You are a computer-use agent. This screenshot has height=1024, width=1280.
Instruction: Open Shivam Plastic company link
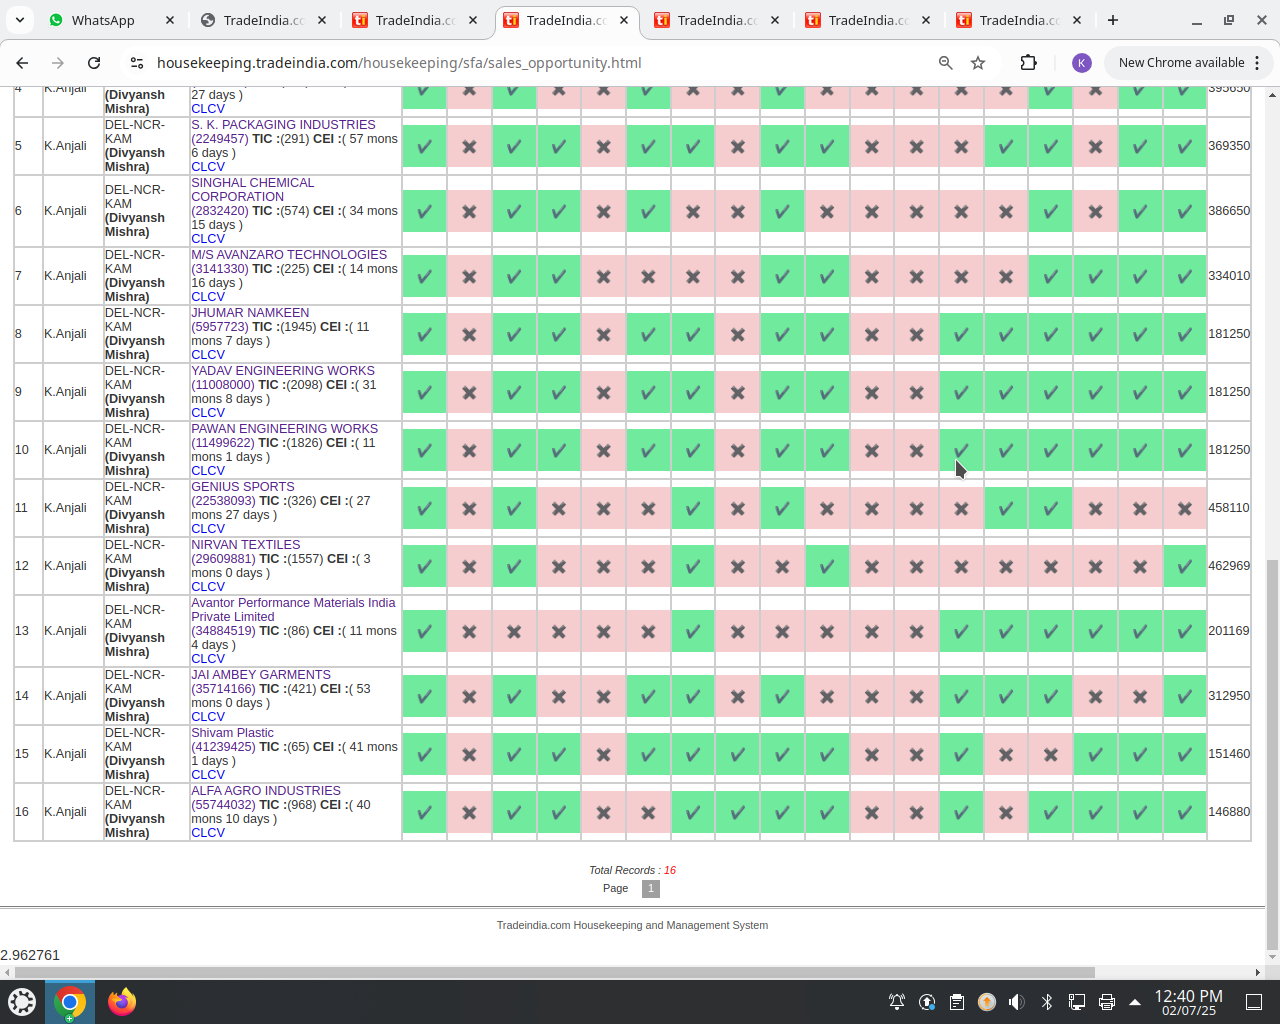(x=232, y=733)
